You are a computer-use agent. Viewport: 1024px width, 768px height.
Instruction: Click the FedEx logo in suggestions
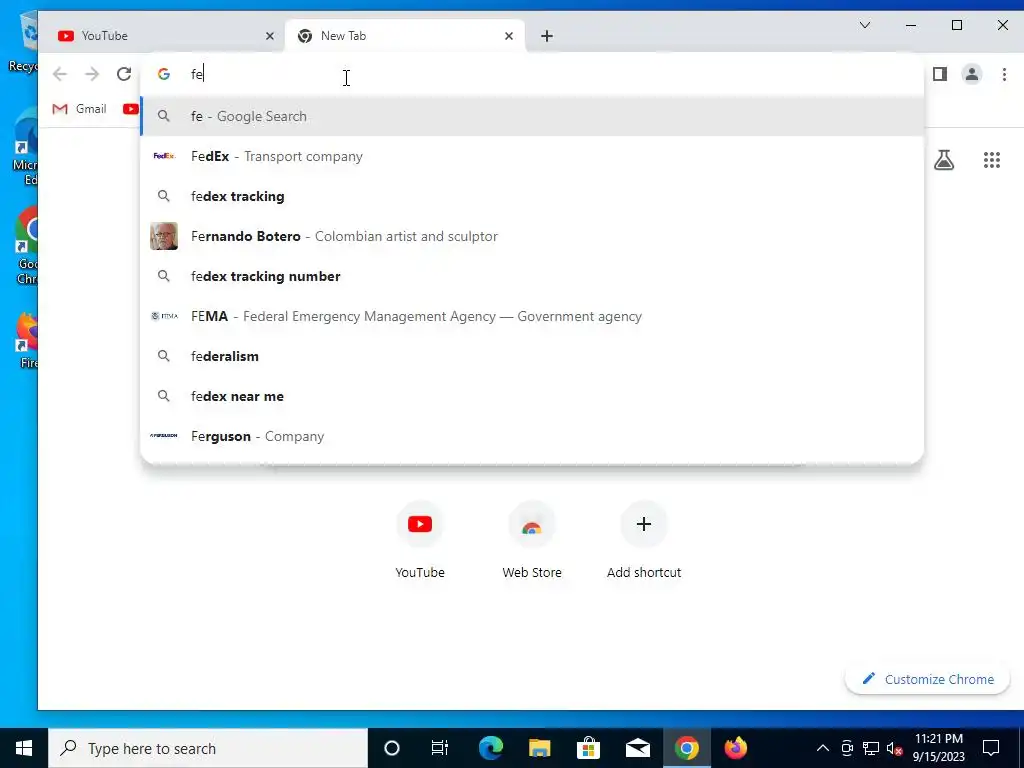(x=164, y=156)
